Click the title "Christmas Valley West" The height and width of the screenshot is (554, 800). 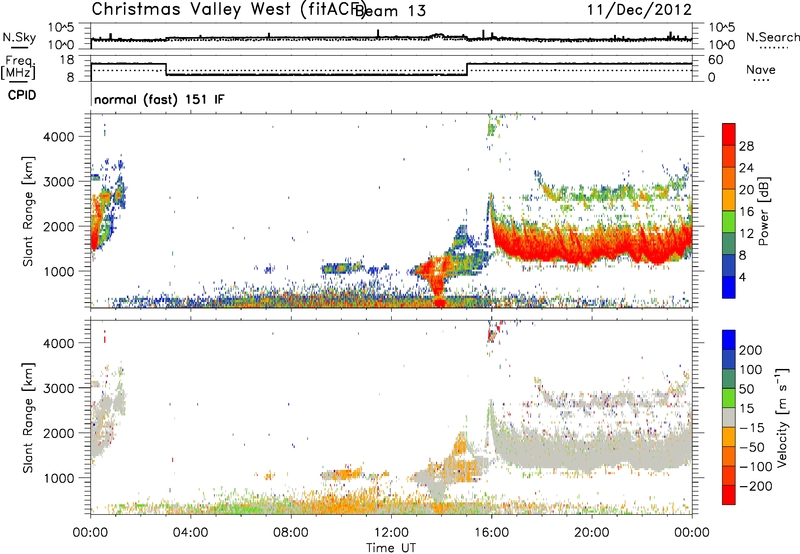(x=191, y=9)
